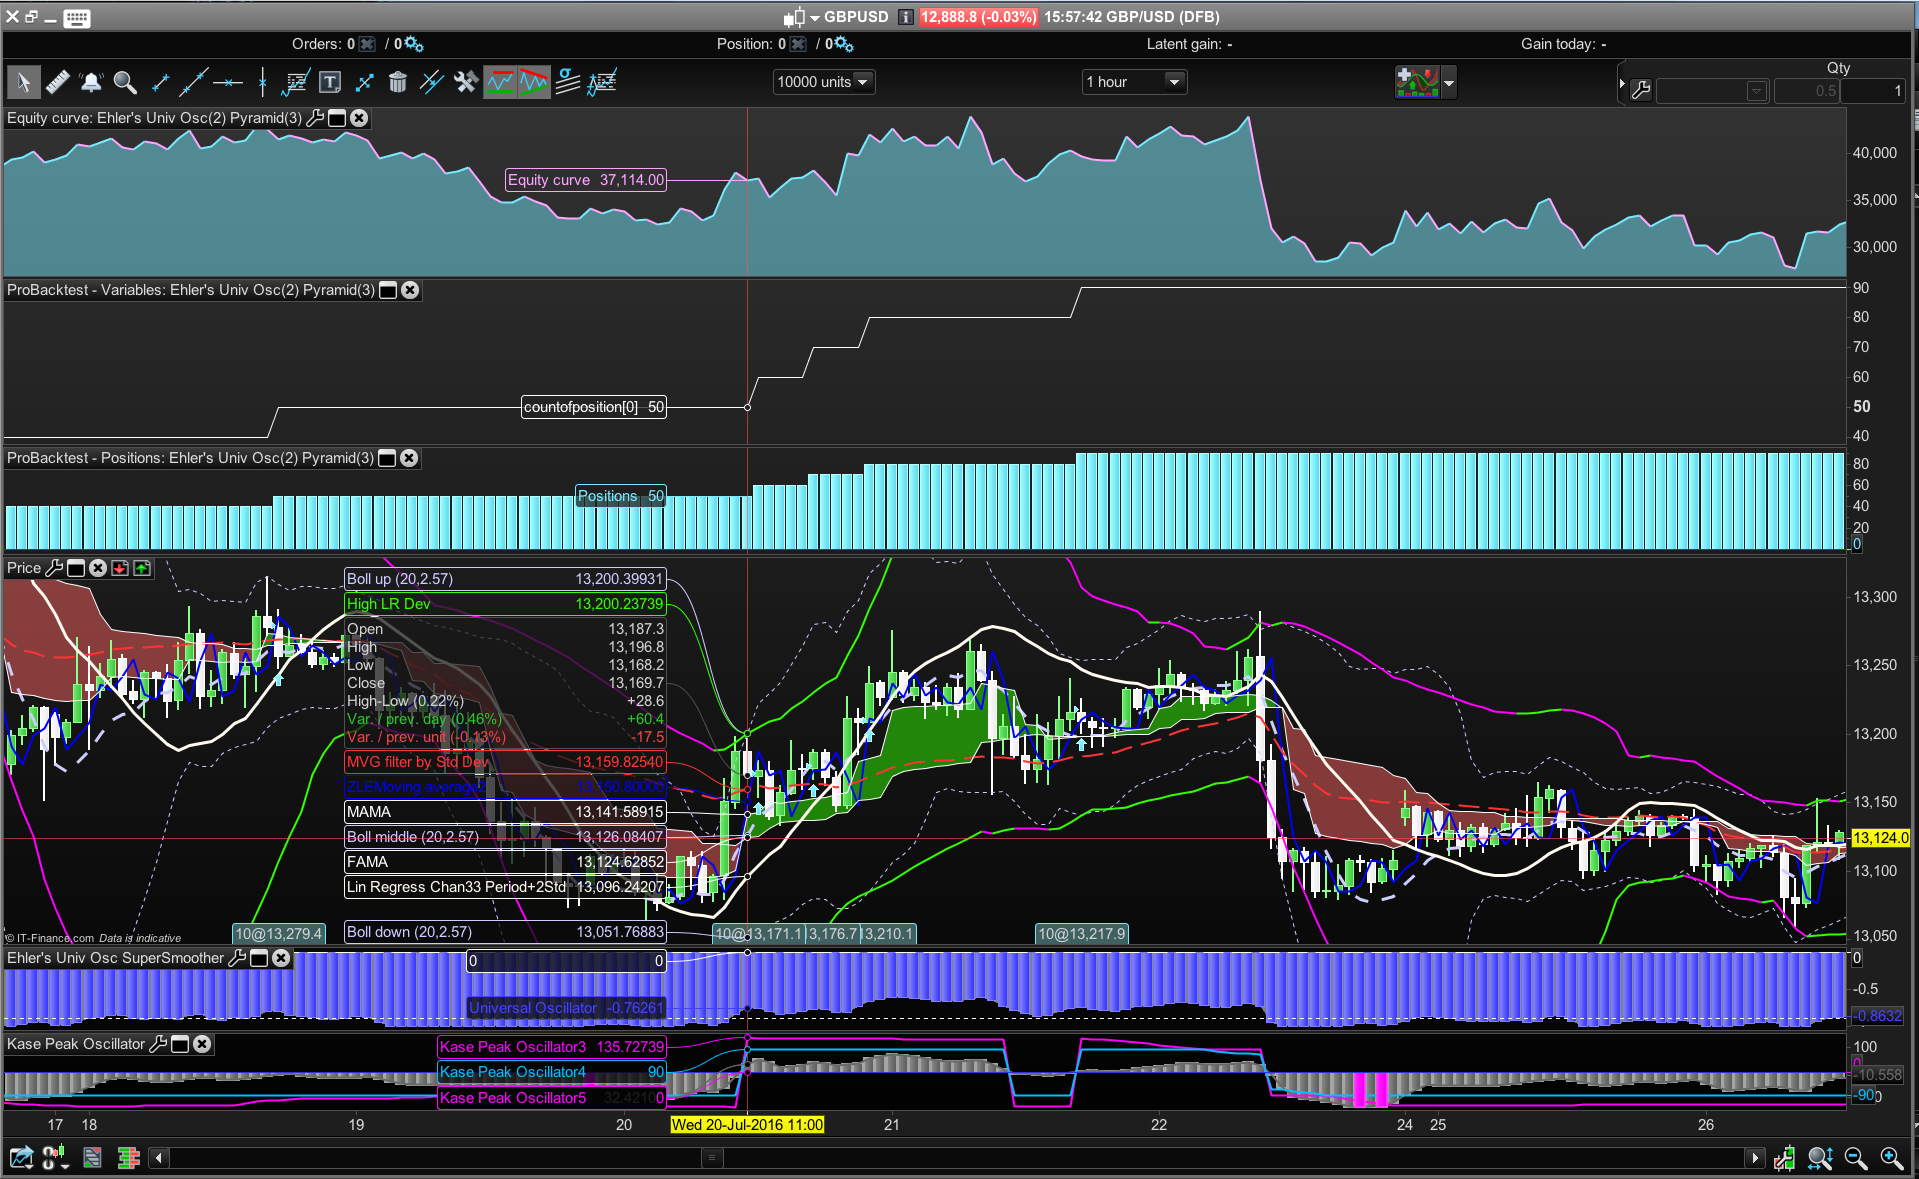Select the ruler measurement tool
This screenshot has height=1179, width=1919.
[57, 82]
